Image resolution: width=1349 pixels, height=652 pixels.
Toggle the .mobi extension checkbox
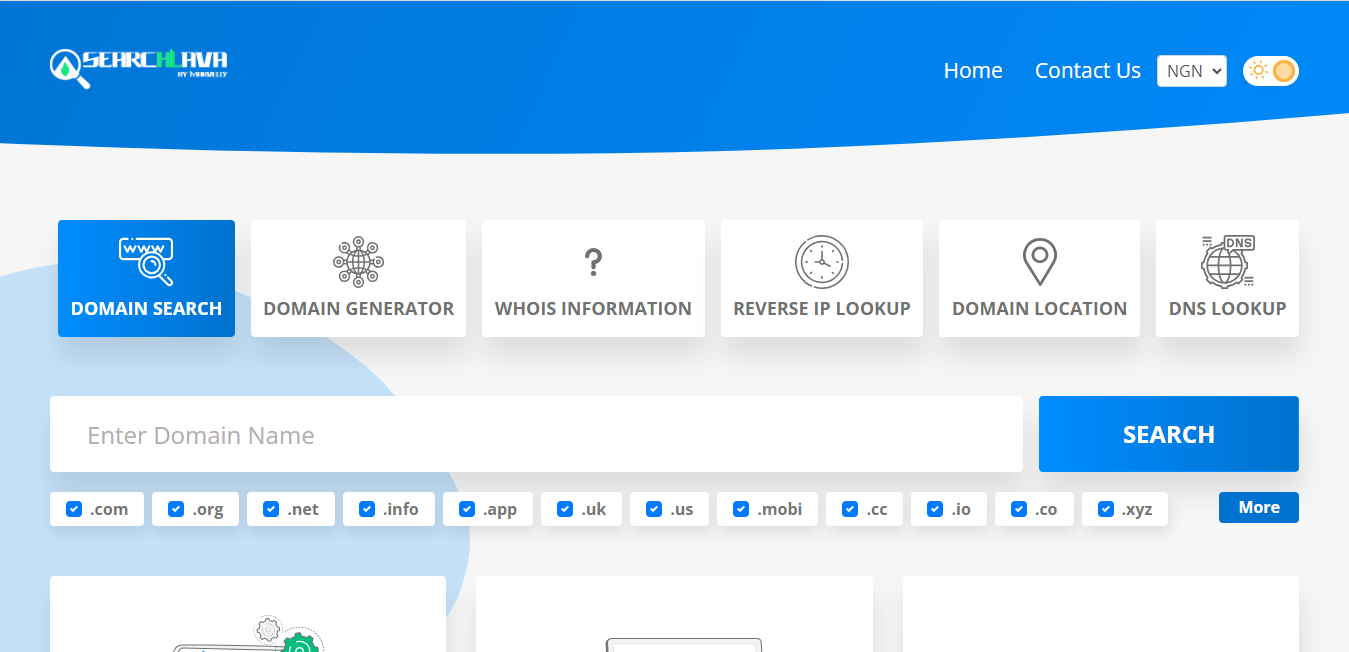point(741,509)
